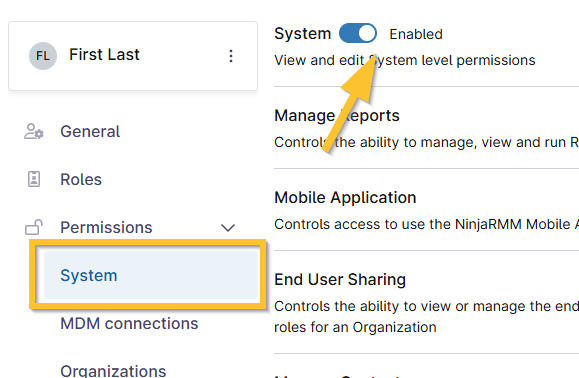Open the Roles page
Image resolution: width=579 pixels, height=378 pixels.
pos(81,179)
